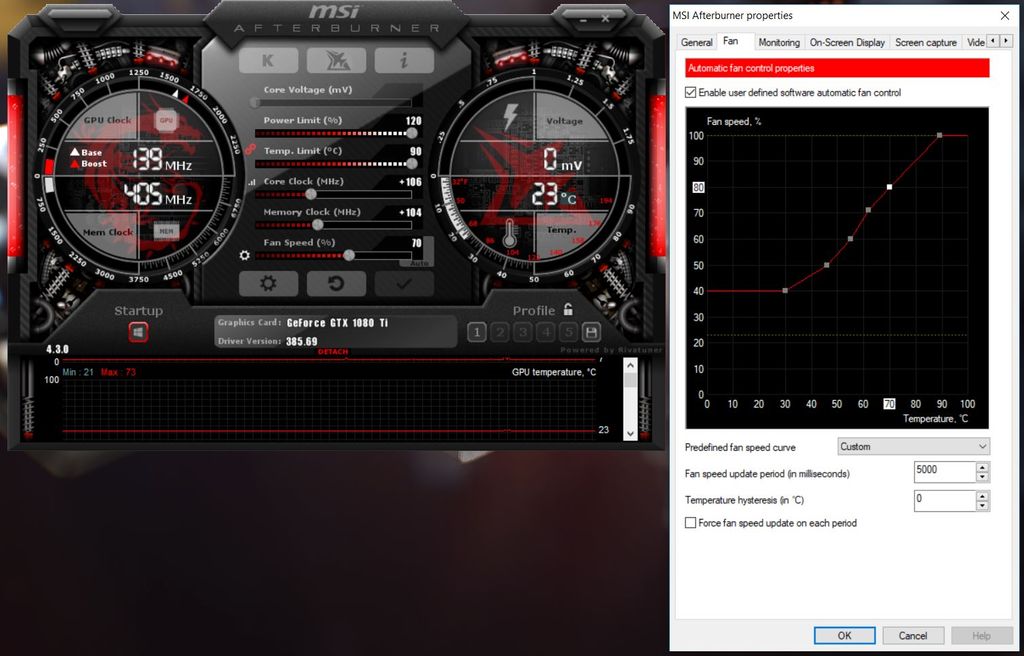
Task: Click the DETACH label above the monitoring graph
Action: [333, 352]
